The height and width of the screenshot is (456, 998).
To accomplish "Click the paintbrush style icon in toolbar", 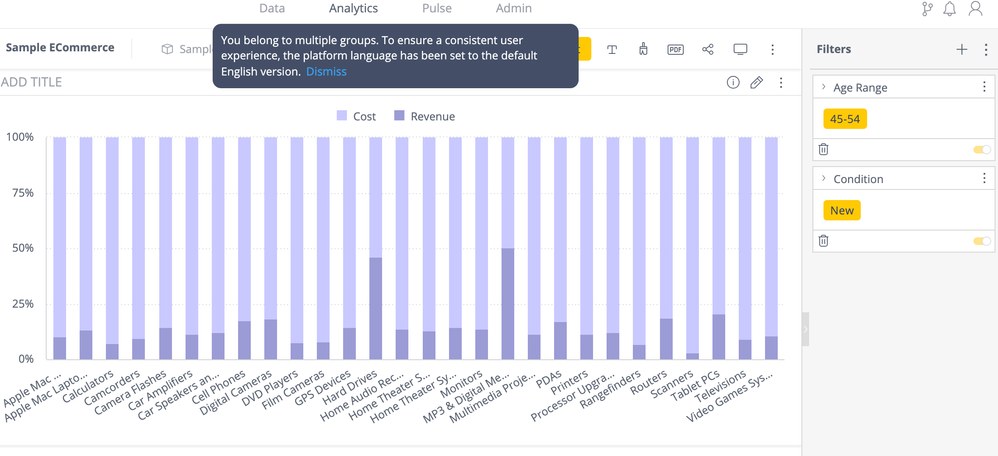I will pyautogui.click(x=643, y=49).
